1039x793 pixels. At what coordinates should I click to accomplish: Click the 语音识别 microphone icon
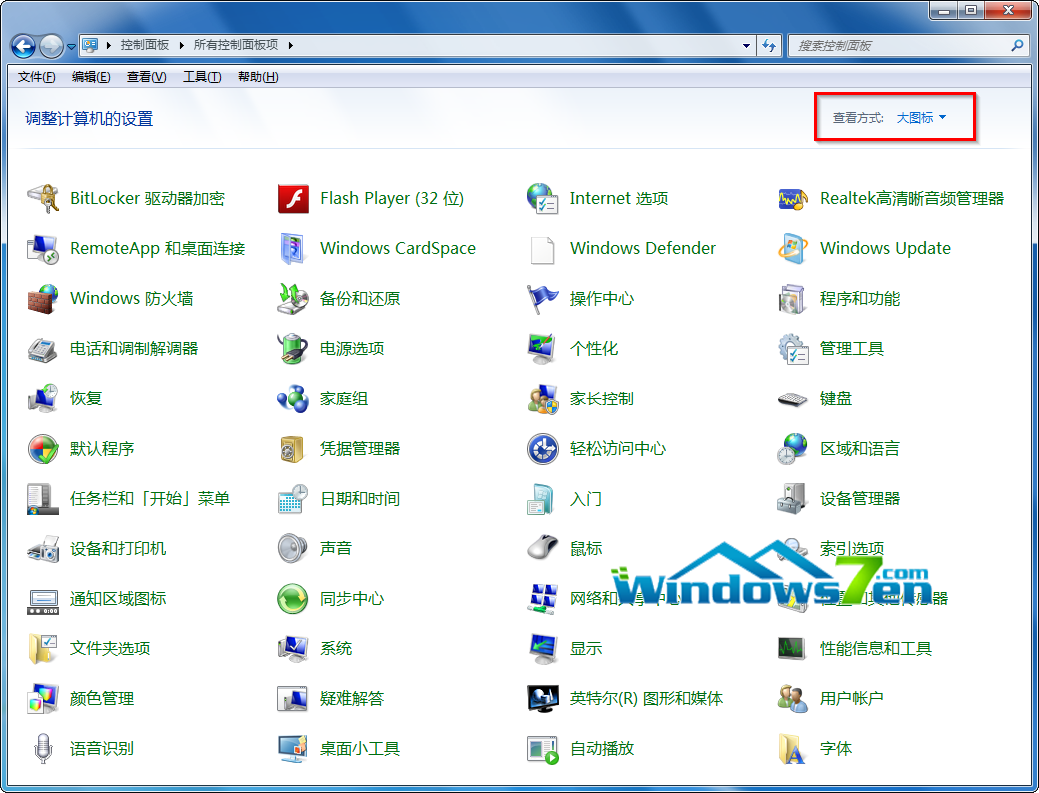coord(43,749)
